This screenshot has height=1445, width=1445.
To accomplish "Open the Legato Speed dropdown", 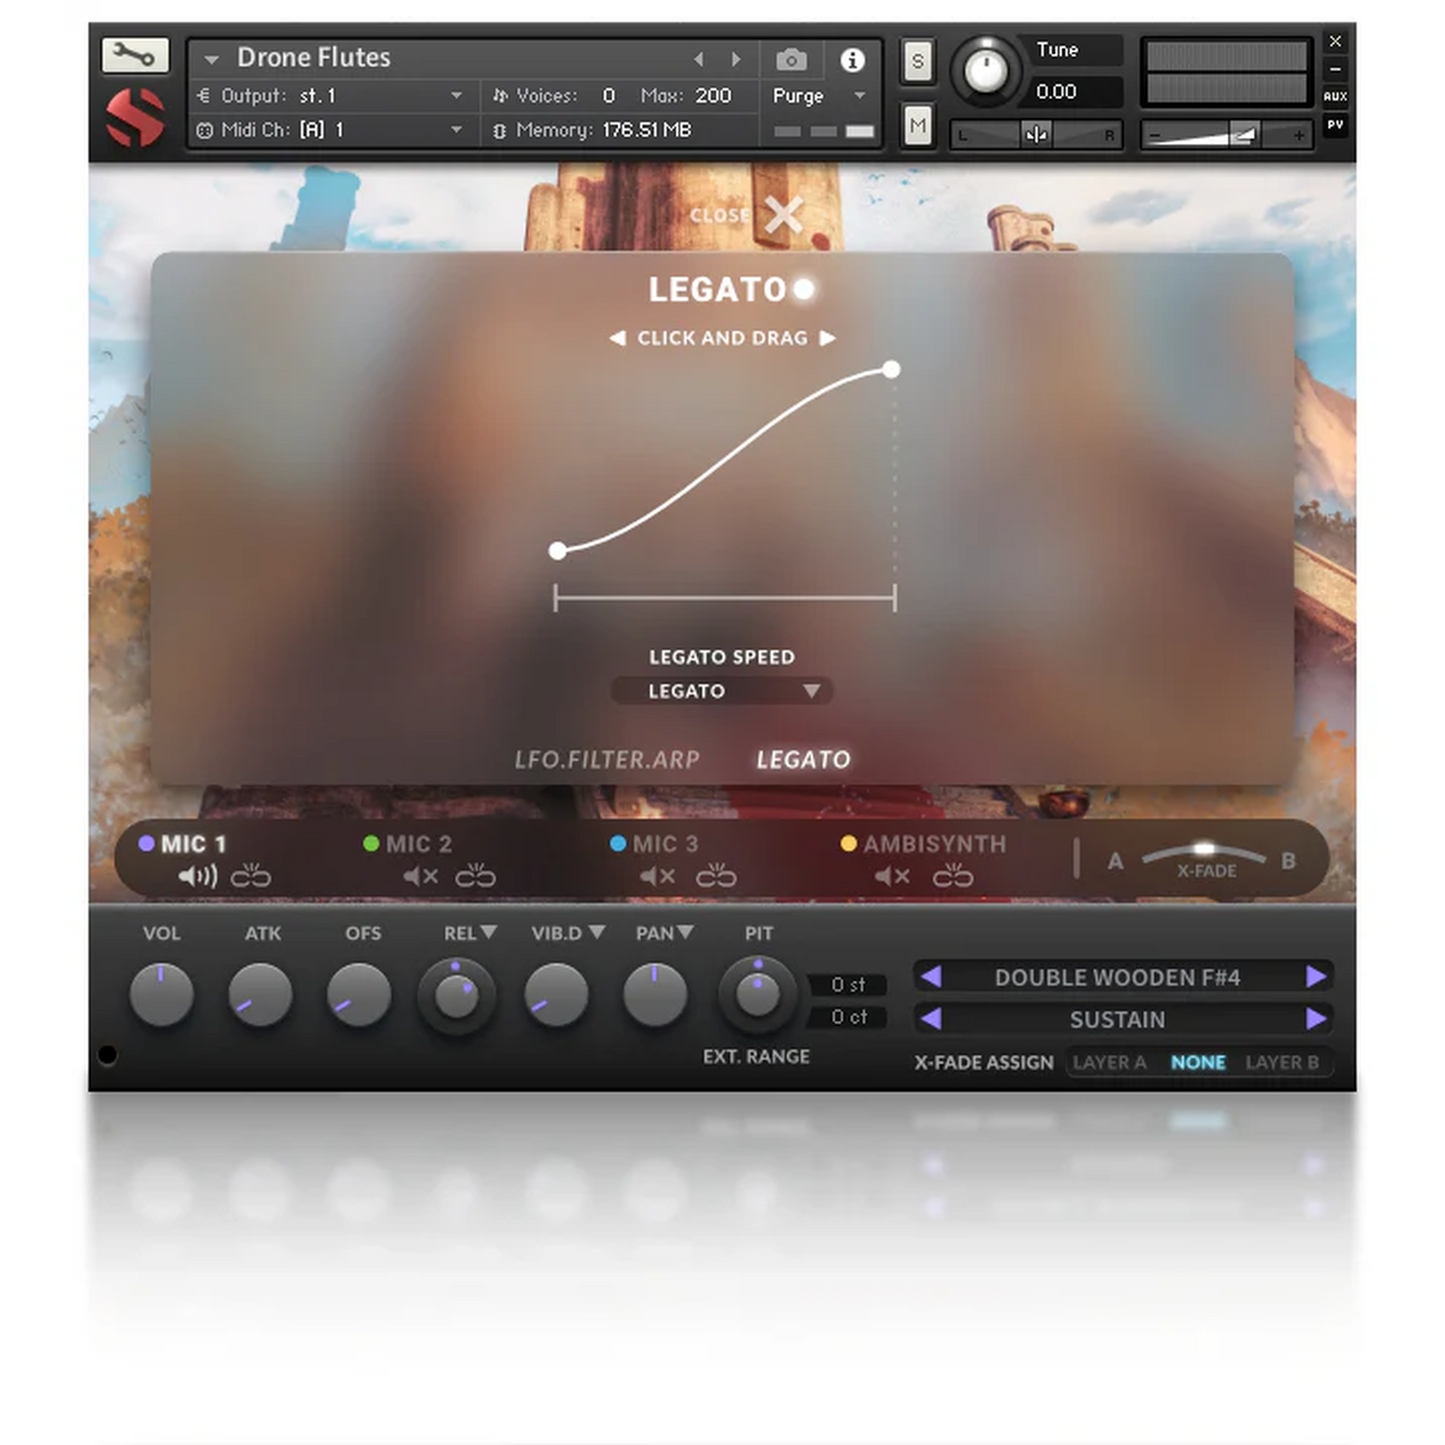I will (x=722, y=691).
